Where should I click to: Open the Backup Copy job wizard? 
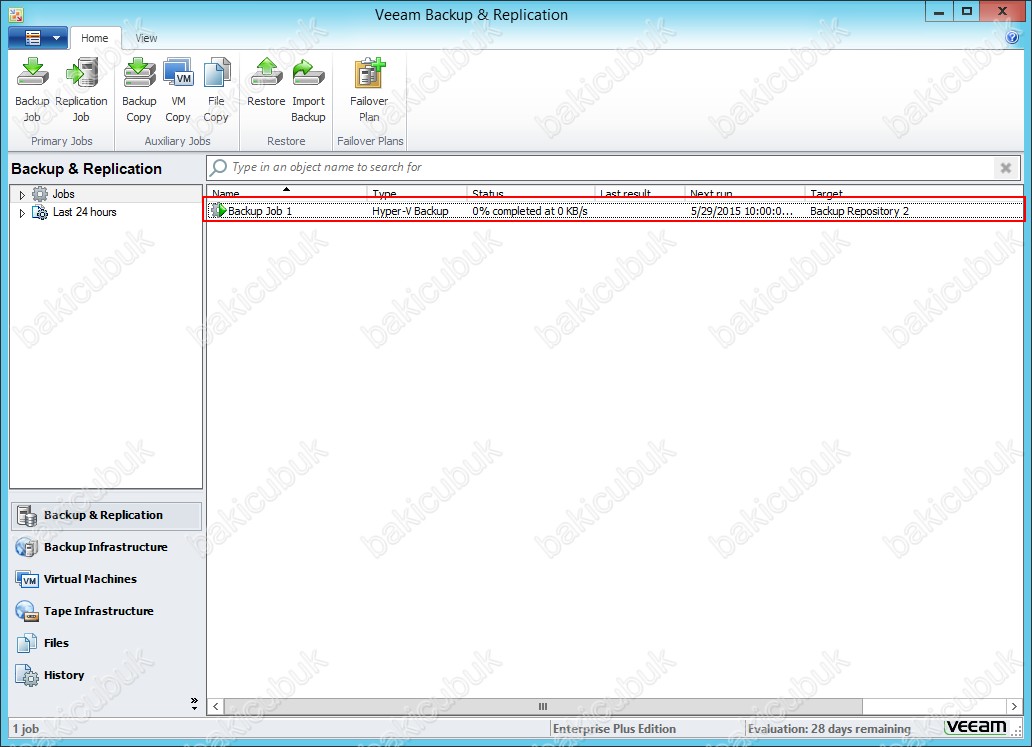click(139, 90)
